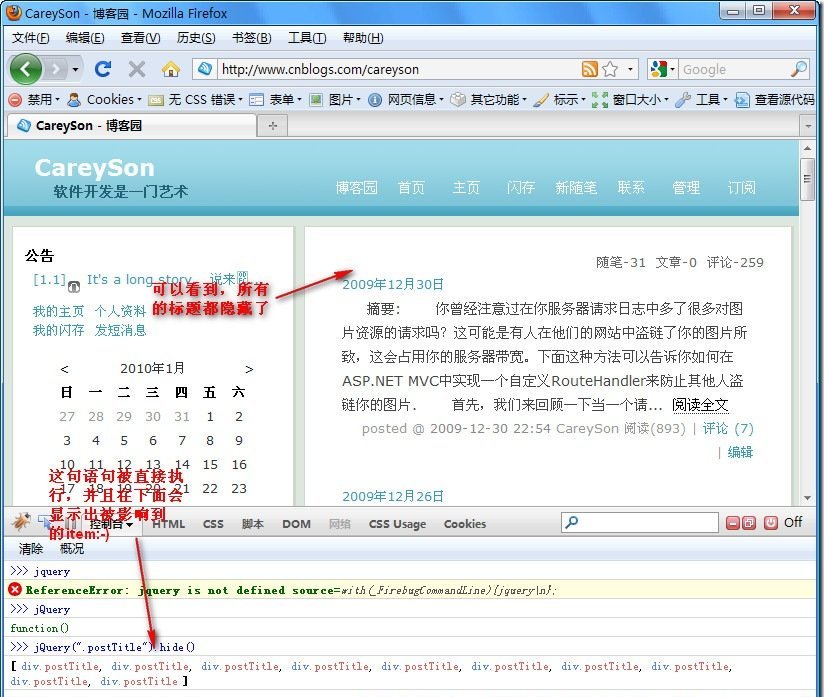Go to next month in calendar

[x=249, y=369]
